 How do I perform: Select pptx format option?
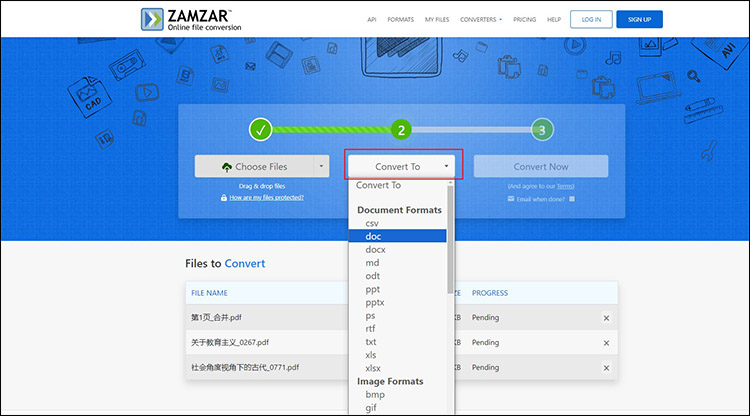click(x=397, y=302)
